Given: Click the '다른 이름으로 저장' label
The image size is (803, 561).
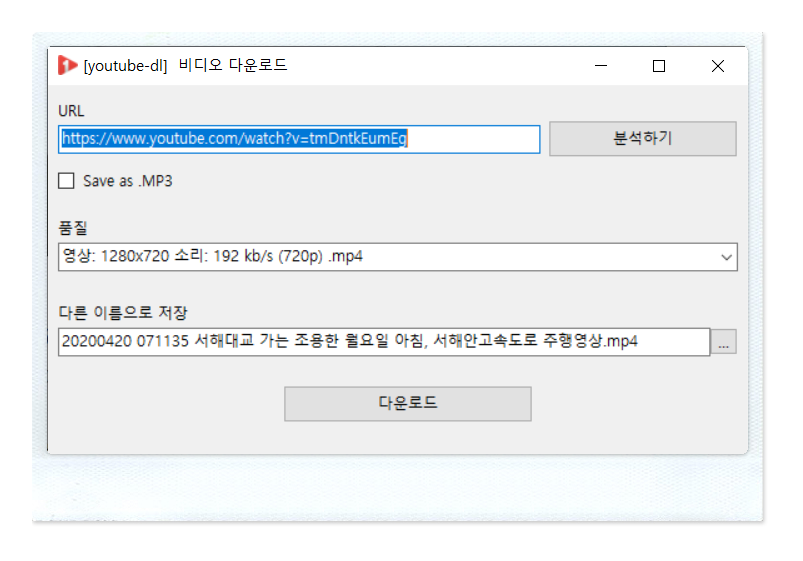Looking at the screenshot, I should point(123,313).
